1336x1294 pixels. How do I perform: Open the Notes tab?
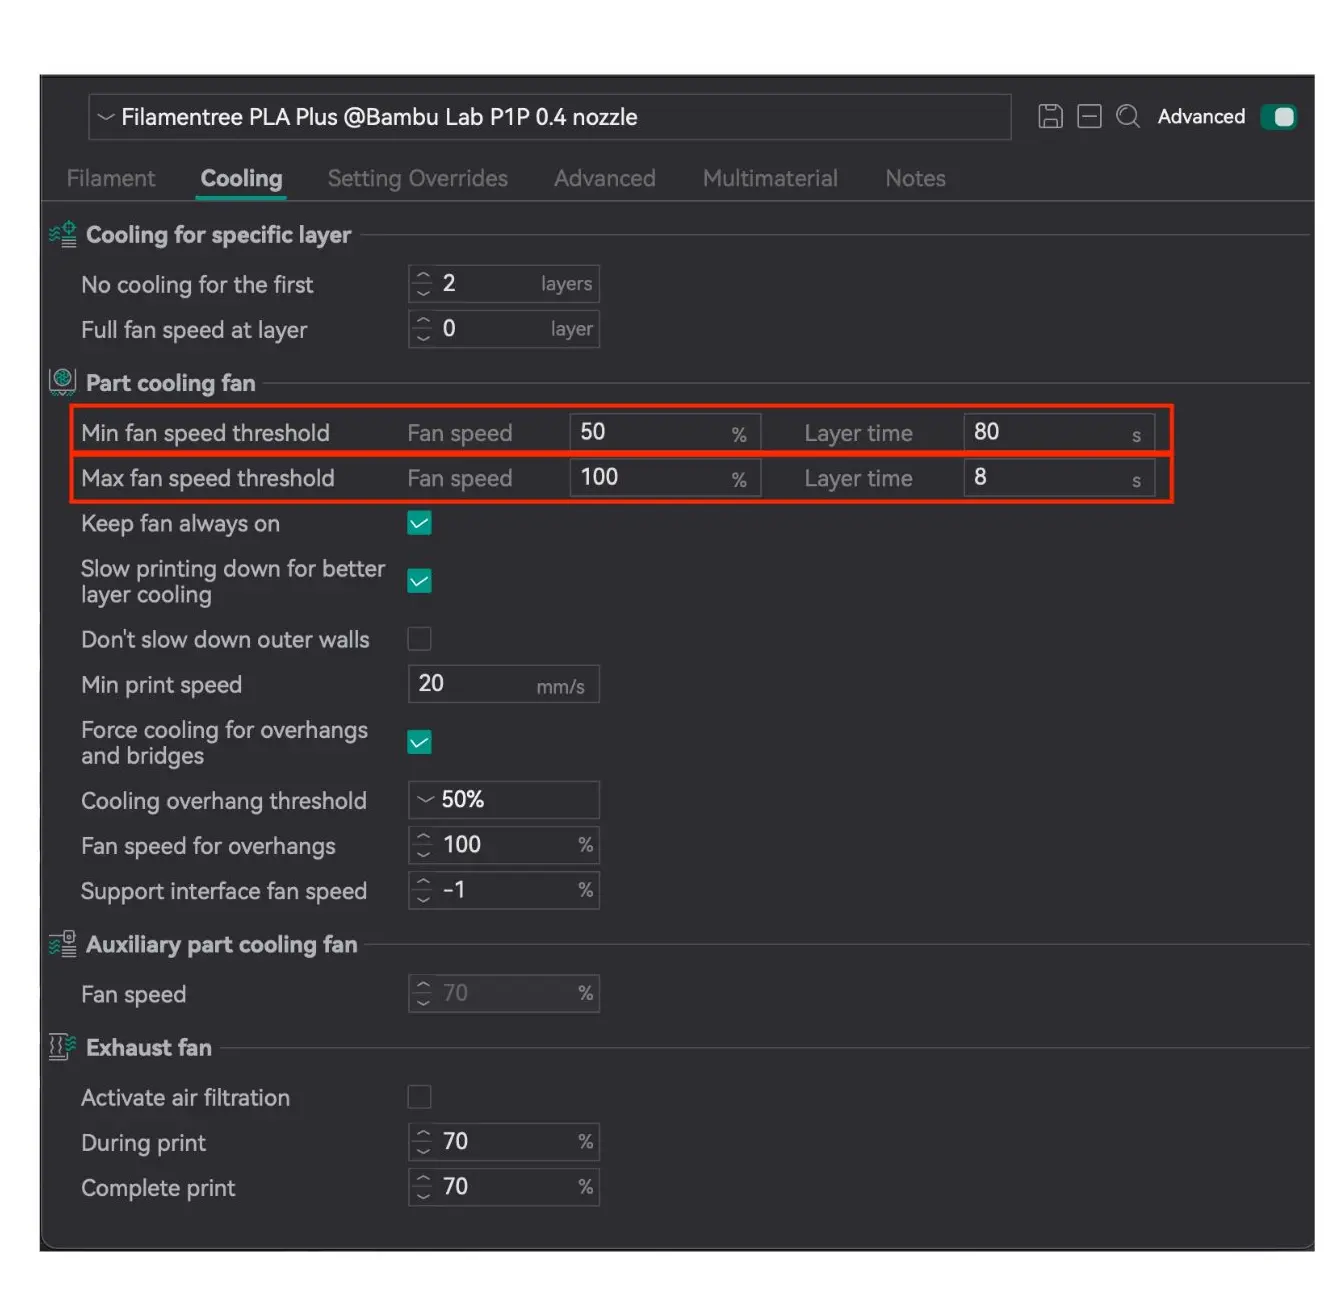[915, 178]
